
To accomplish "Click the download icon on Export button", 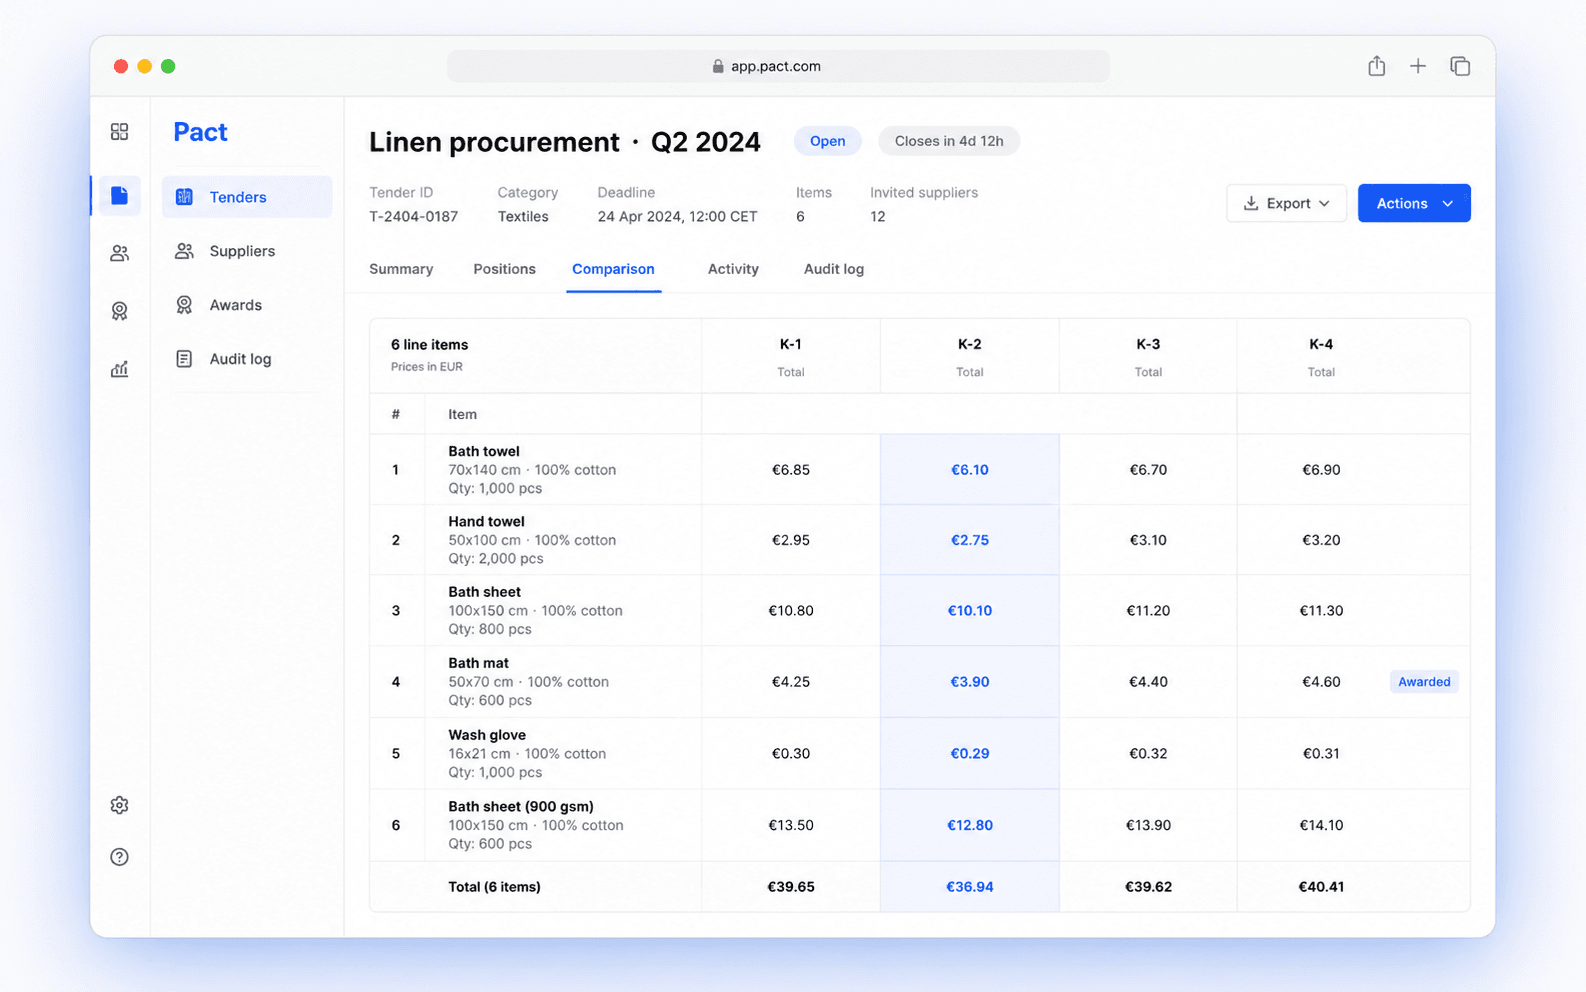I will pos(1251,203).
